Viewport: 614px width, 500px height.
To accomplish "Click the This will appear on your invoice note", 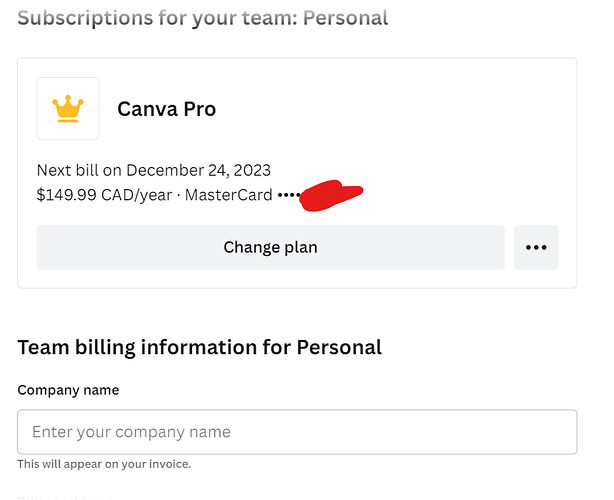I will pyautogui.click(x=104, y=464).
